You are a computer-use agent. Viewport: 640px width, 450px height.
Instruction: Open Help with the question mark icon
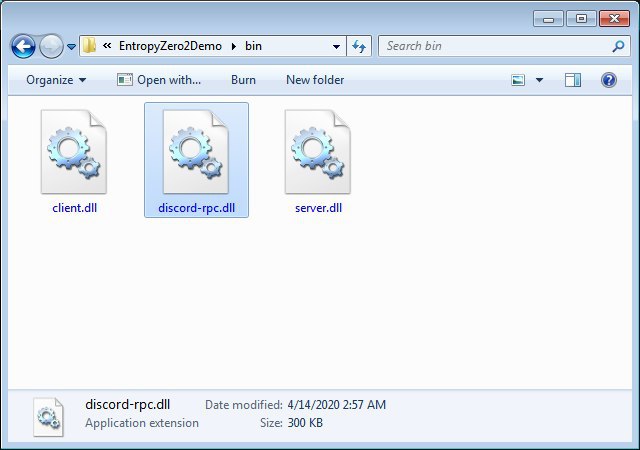[x=609, y=80]
